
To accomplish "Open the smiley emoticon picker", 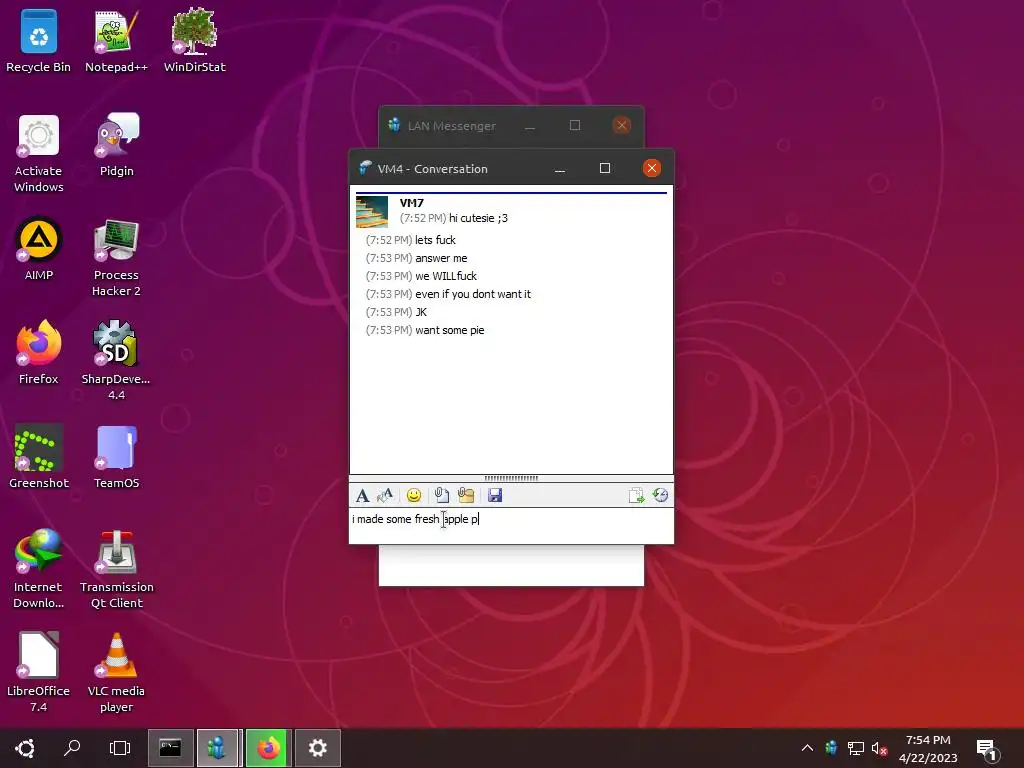I will pos(413,495).
